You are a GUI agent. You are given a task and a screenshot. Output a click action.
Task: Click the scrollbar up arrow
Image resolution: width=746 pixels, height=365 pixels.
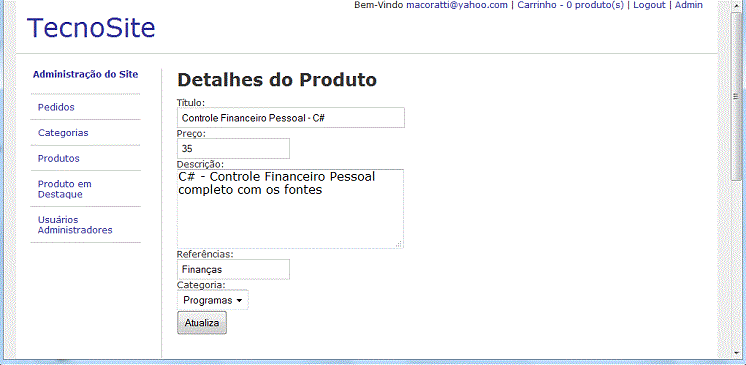[736, 4]
